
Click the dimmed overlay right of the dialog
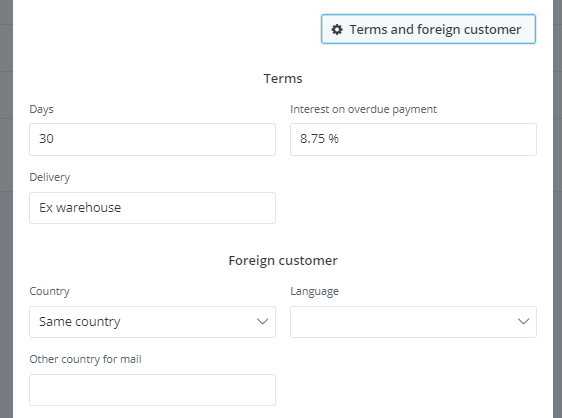(x=557, y=209)
